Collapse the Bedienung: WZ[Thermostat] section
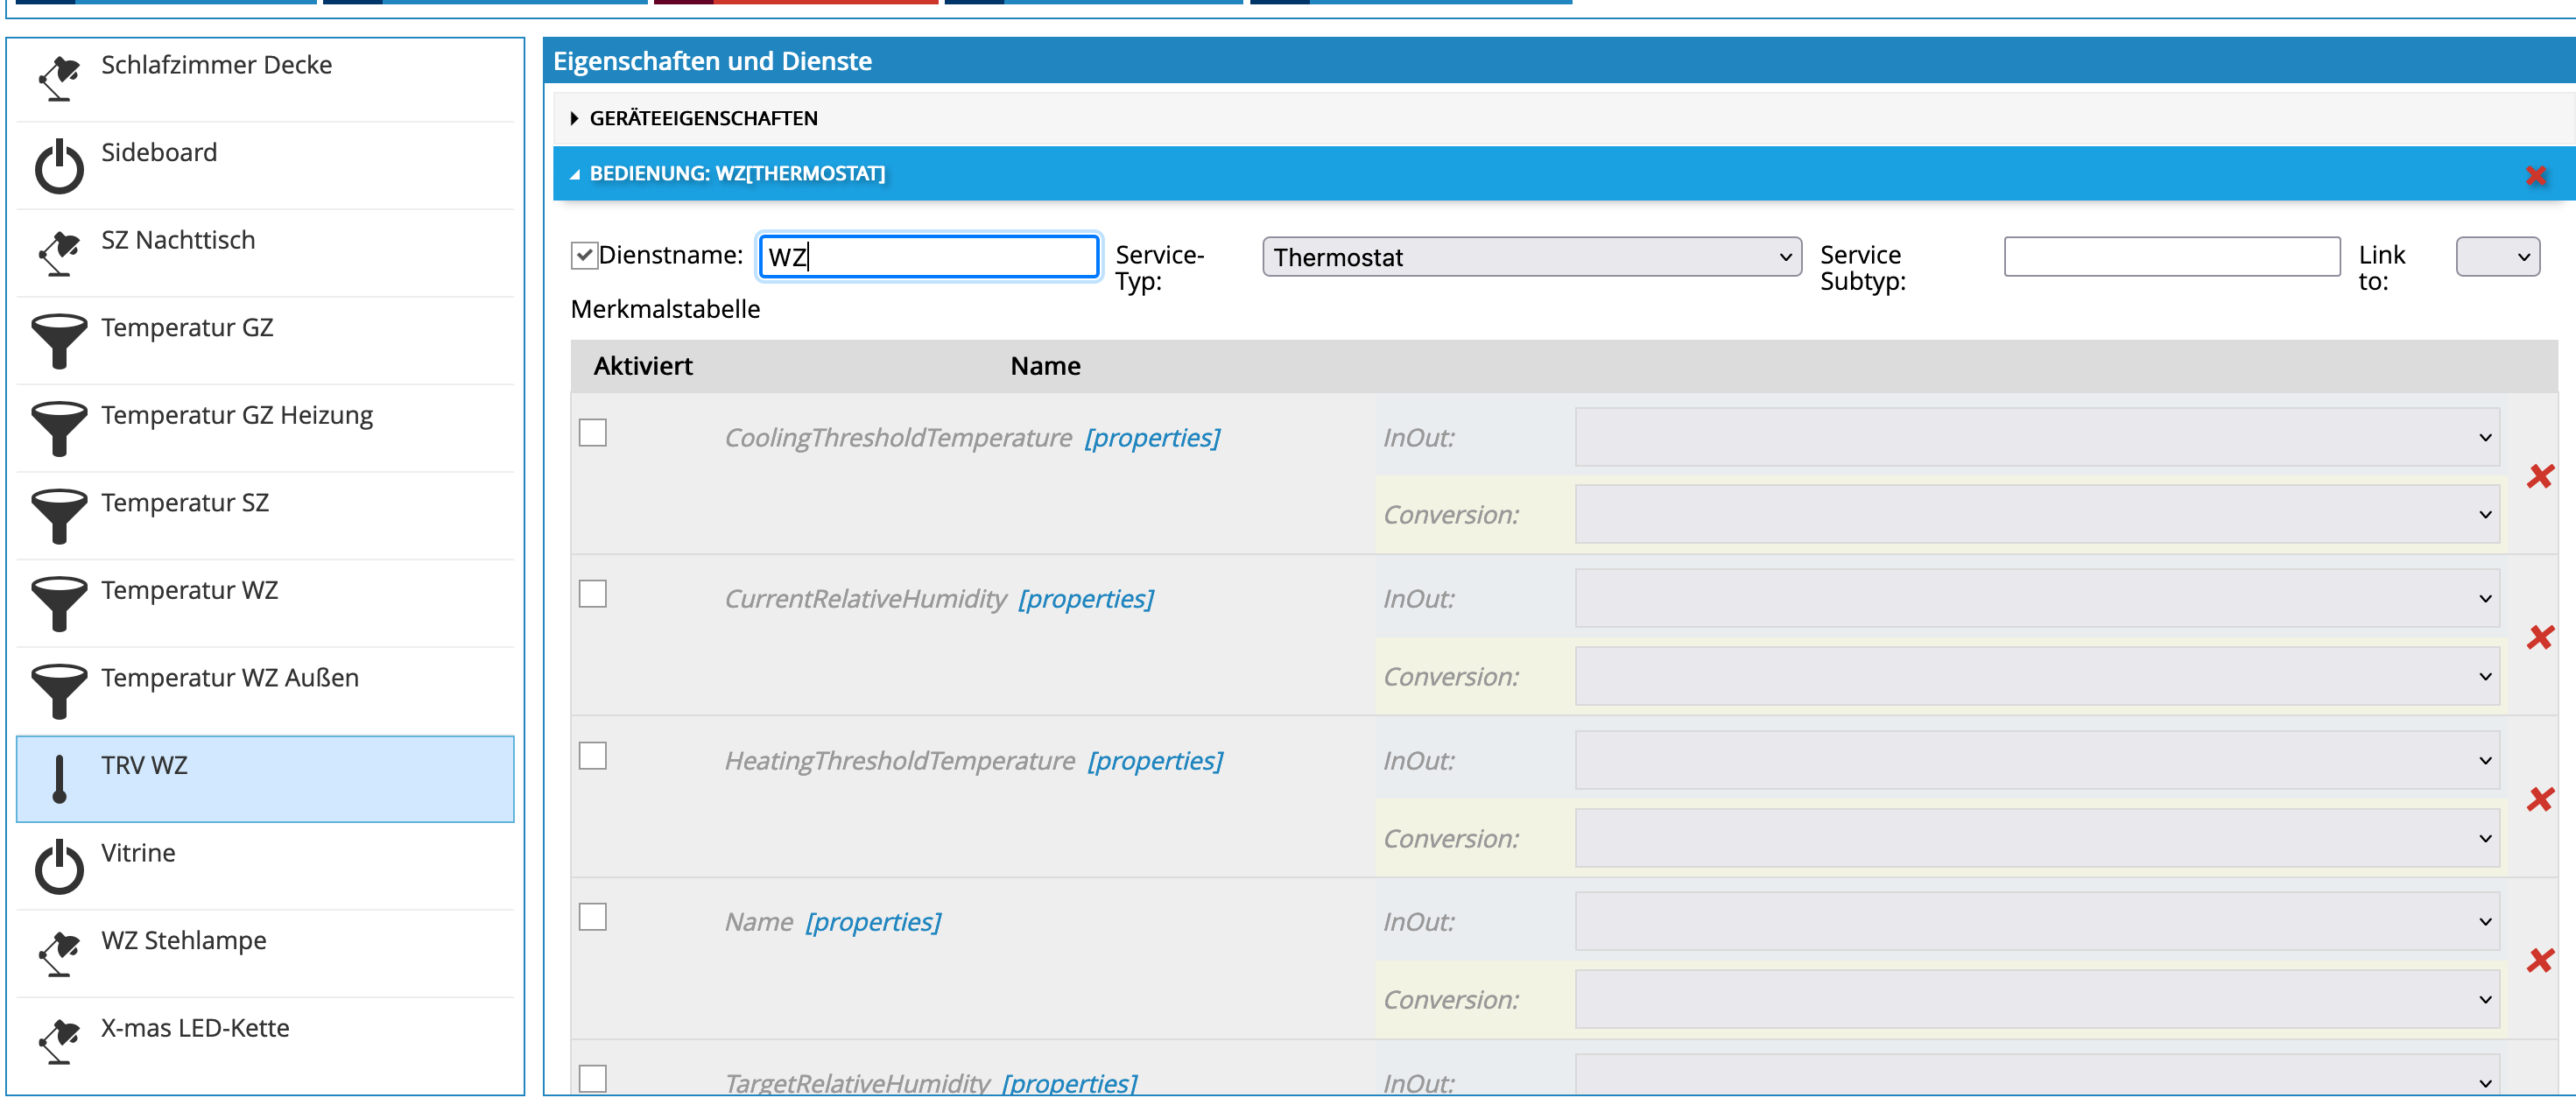This screenshot has height=1105, width=2576. (x=1563, y=174)
